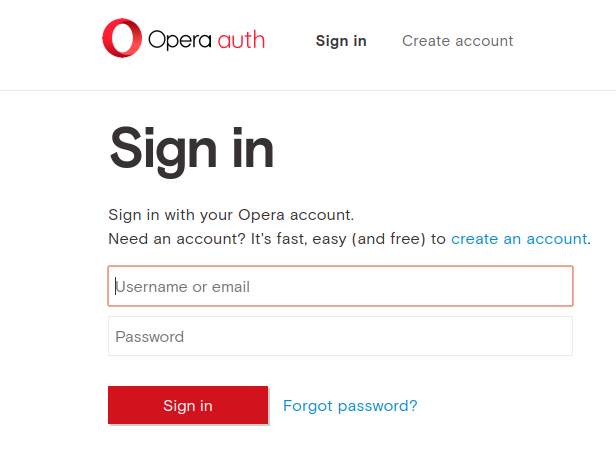Follow the create an account link
Viewport: 616px width, 451px height.
pyautogui.click(x=519, y=239)
